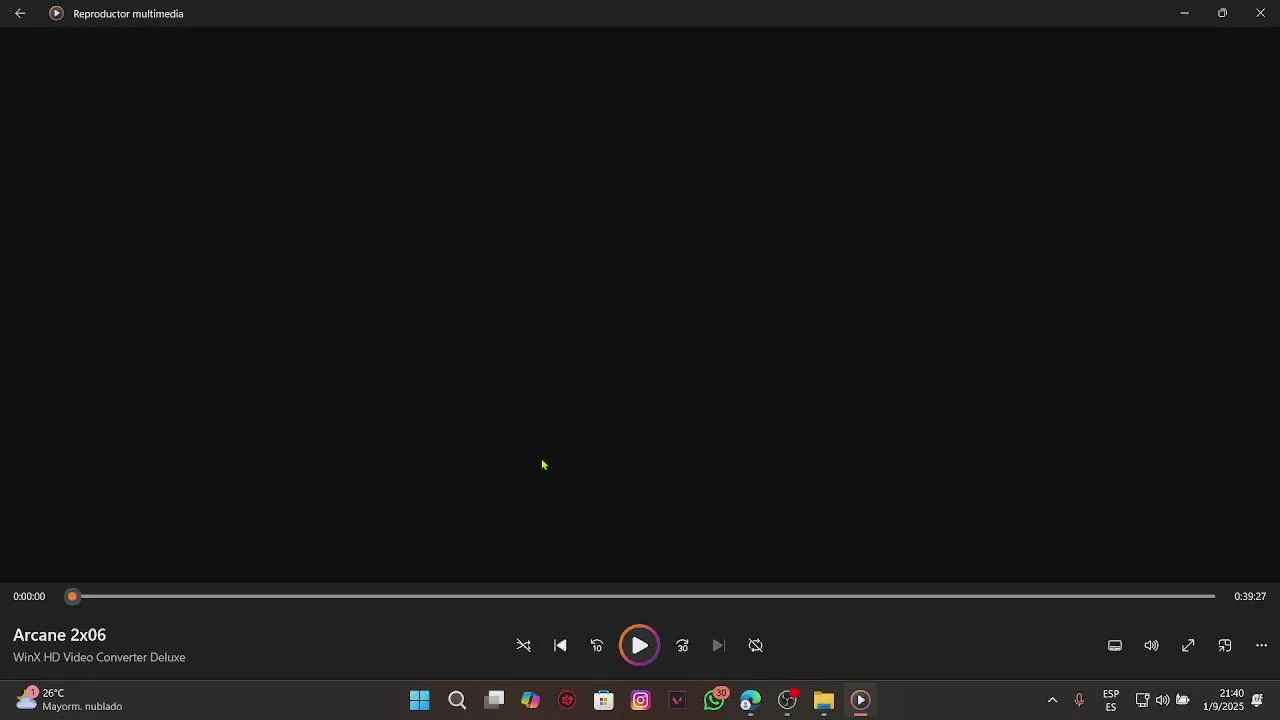Open the weather widget showing 26°C
Viewport: 1280px width, 720px height.
pos(69,700)
